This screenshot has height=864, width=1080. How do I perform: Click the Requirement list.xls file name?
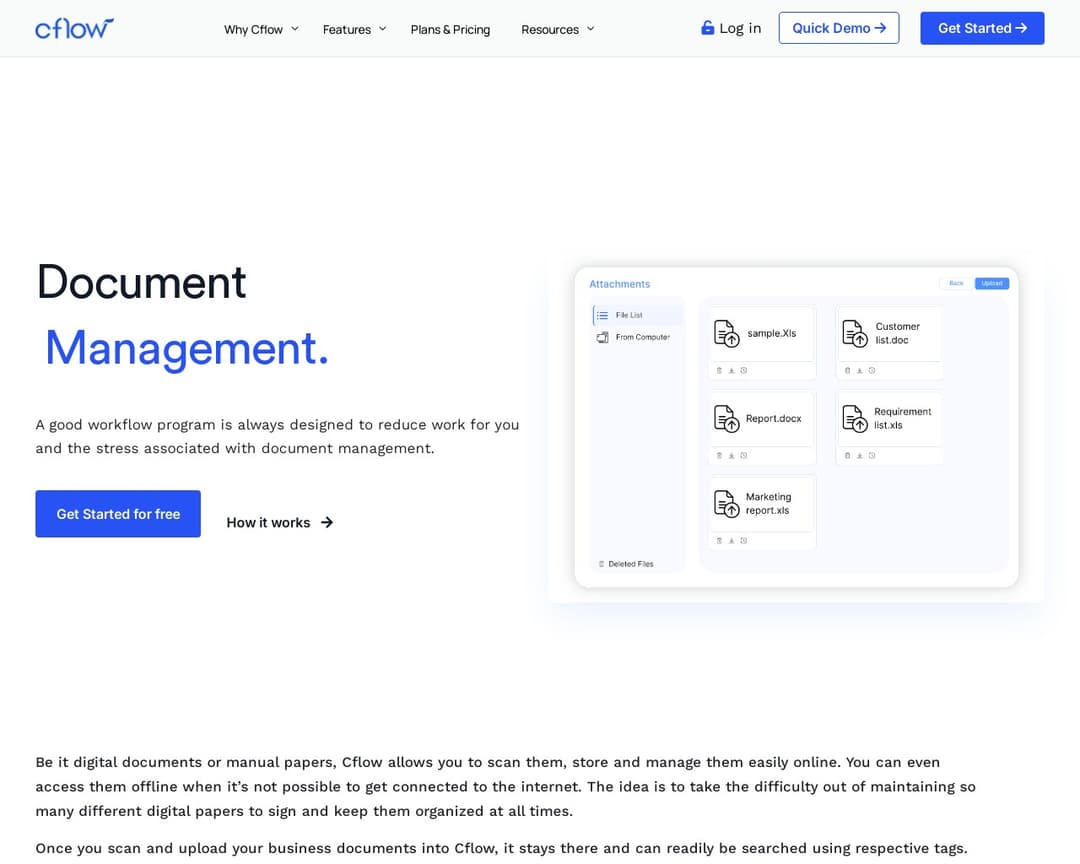[902, 418]
